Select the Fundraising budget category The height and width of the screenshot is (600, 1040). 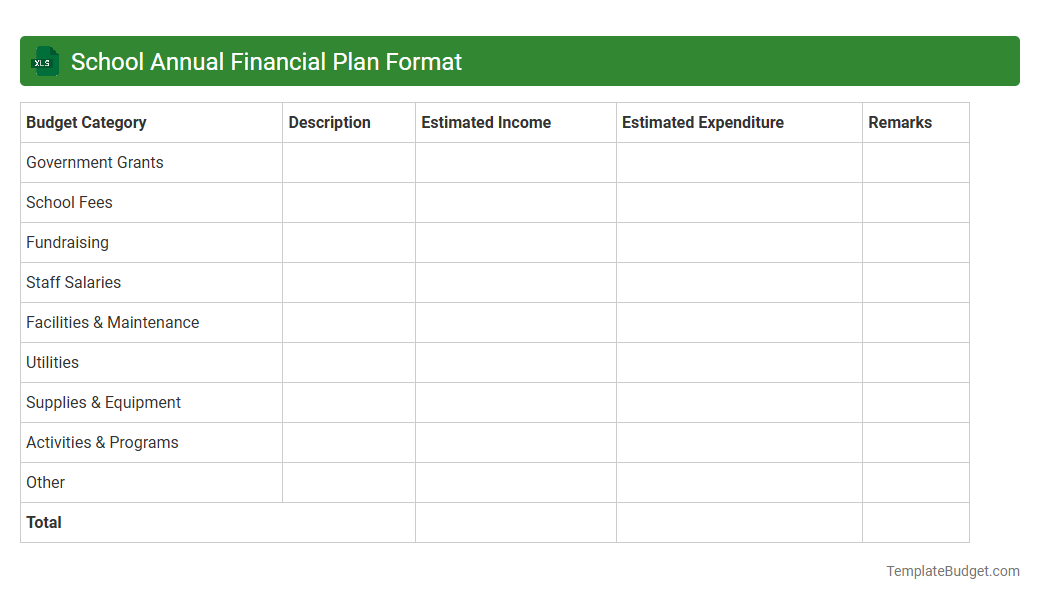(x=67, y=242)
